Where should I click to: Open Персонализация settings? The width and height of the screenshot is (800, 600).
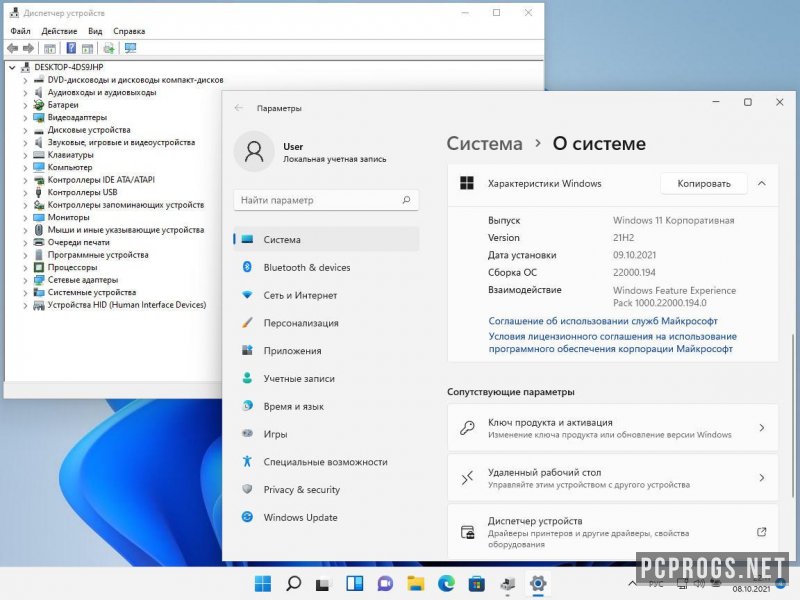326,323
